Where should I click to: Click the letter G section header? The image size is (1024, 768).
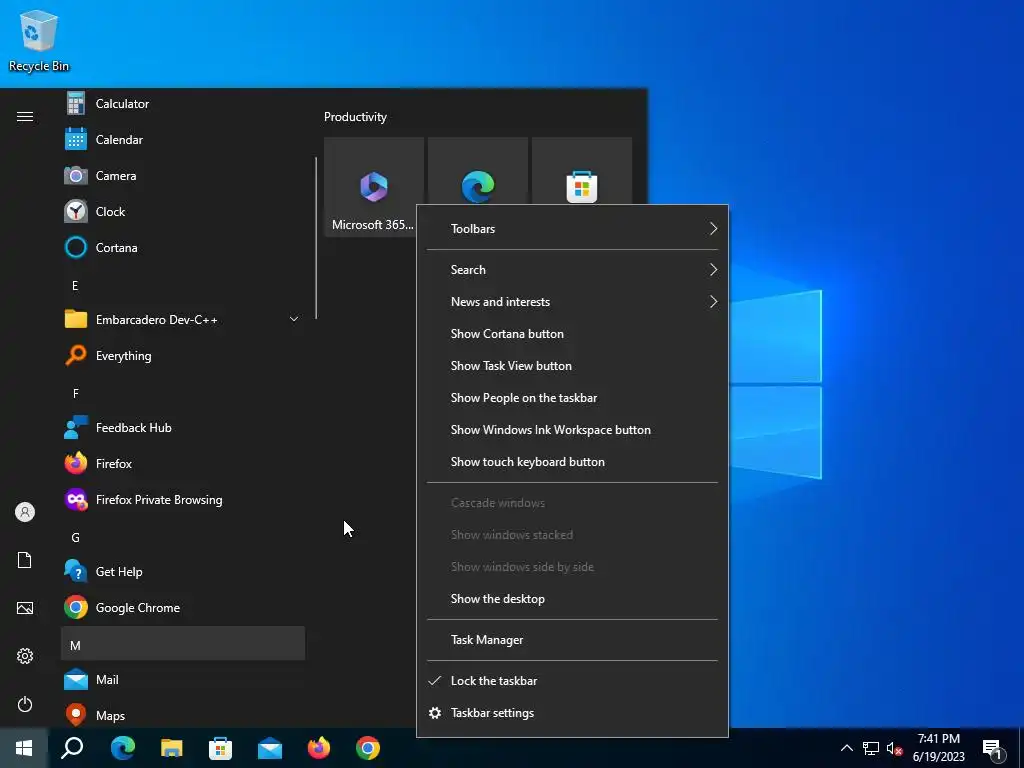pos(183,537)
